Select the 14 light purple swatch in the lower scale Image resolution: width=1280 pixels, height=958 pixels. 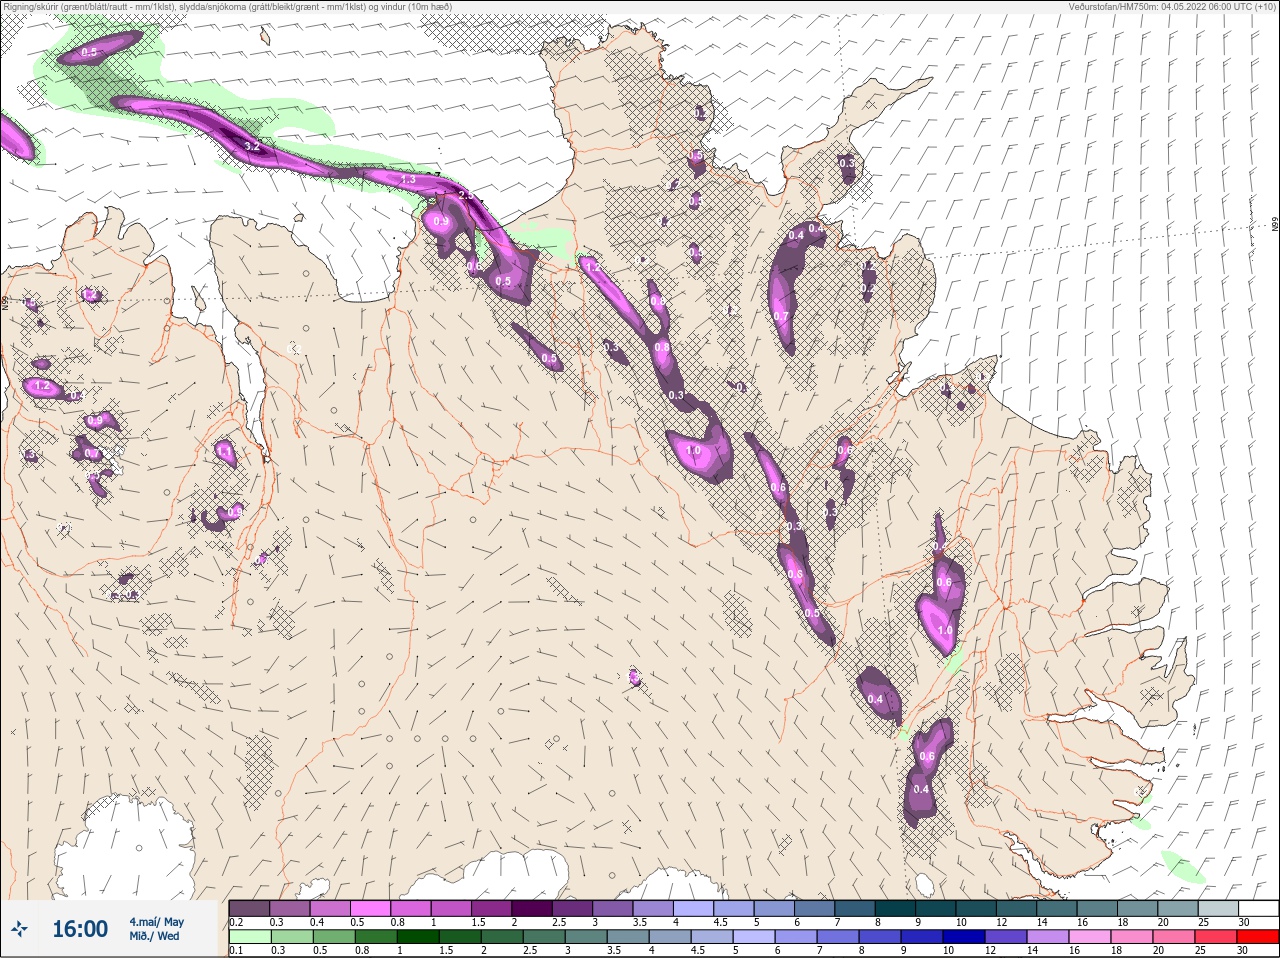coord(1047,937)
